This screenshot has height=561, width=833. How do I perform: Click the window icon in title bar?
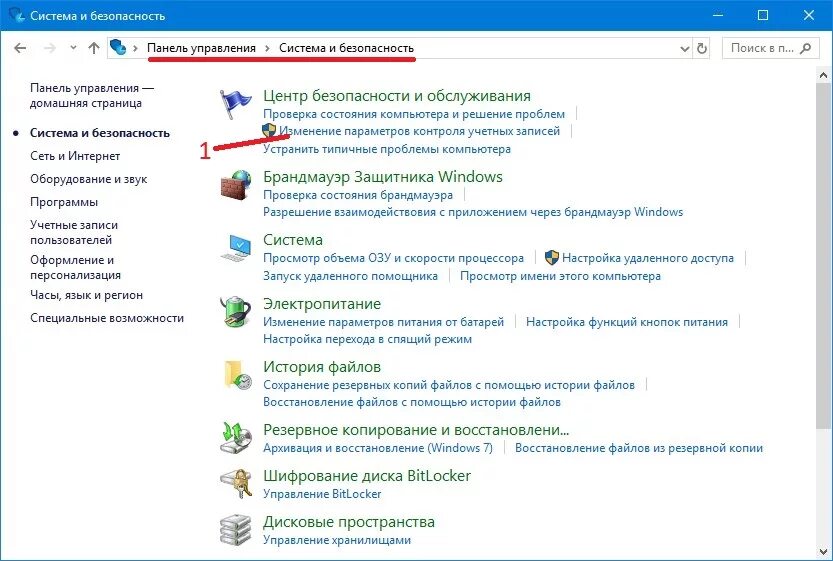[x=16, y=15]
